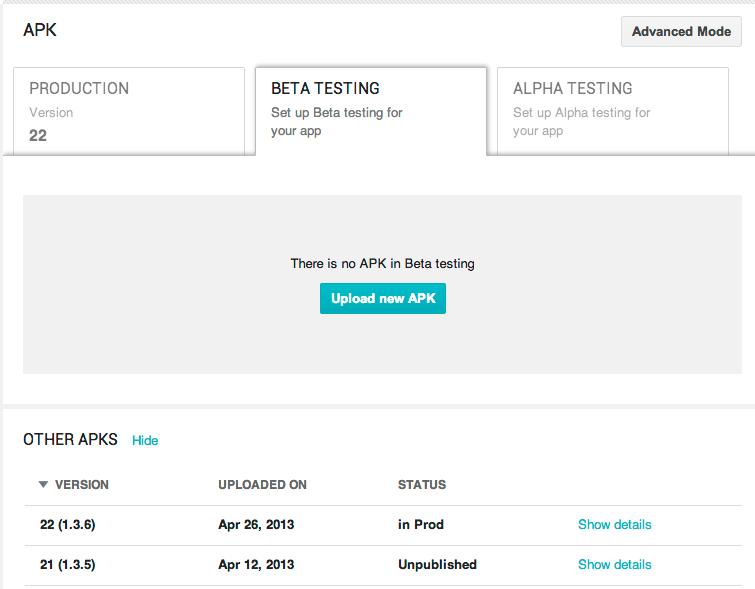Sort by the Version column header
Viewport: 755px width, 589px height.
[81, 485]
